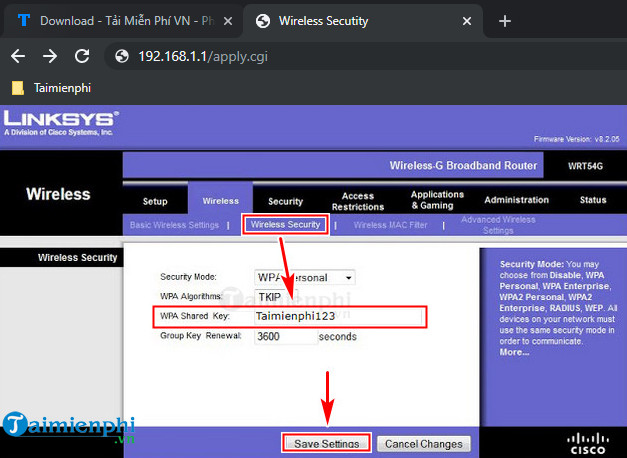Go to Basic Wireless Settings sub-tab
This screenshot has height=458, width=627.
[174, 225]
